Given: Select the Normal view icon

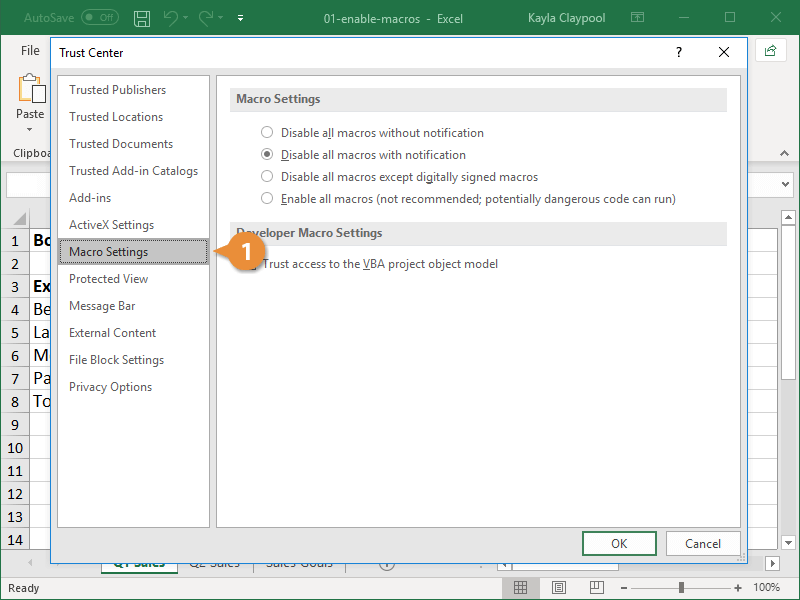Looking at the screenshot, I should 520,587.
